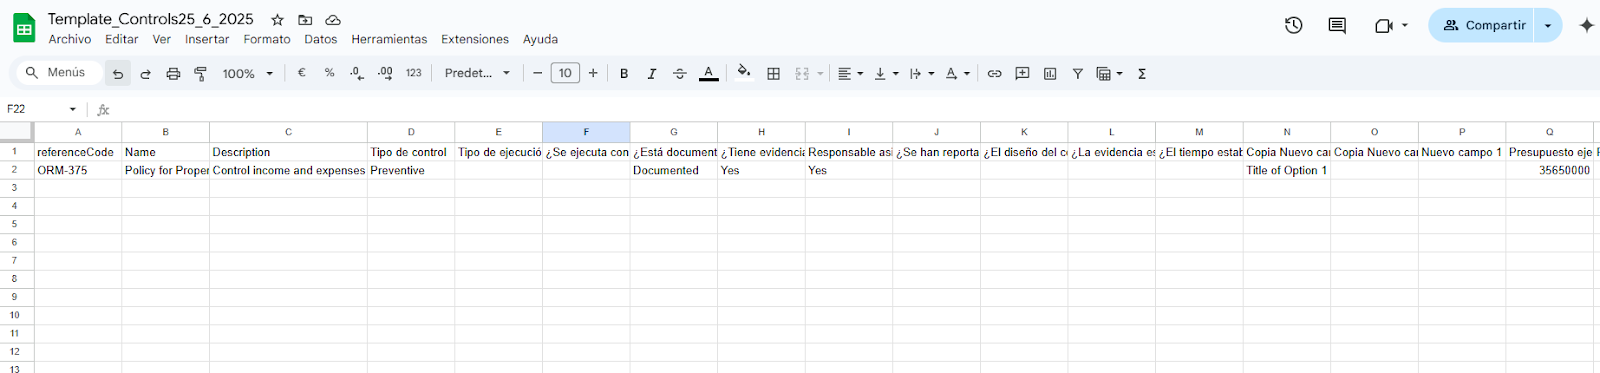Activate the paint format roller
The height and width of the screenshot is (373, 1600).
pos(201,73)
